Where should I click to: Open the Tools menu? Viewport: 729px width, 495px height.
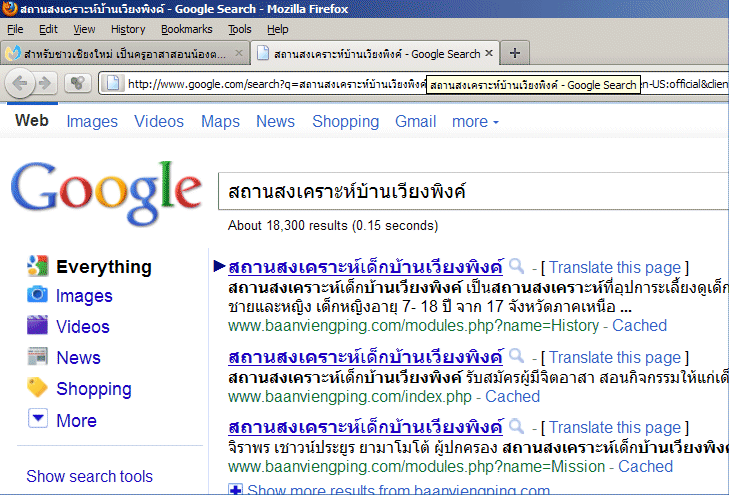[239, 29]
